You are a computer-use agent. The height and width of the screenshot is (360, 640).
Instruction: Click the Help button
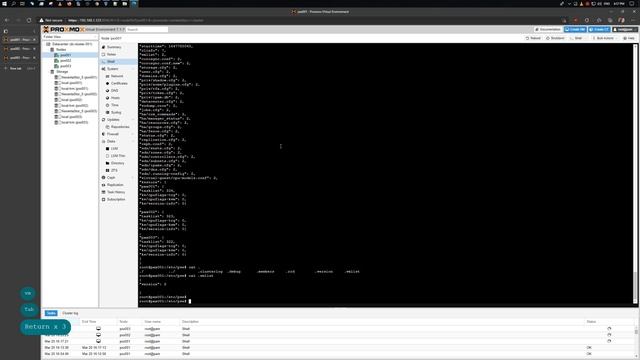629,38
